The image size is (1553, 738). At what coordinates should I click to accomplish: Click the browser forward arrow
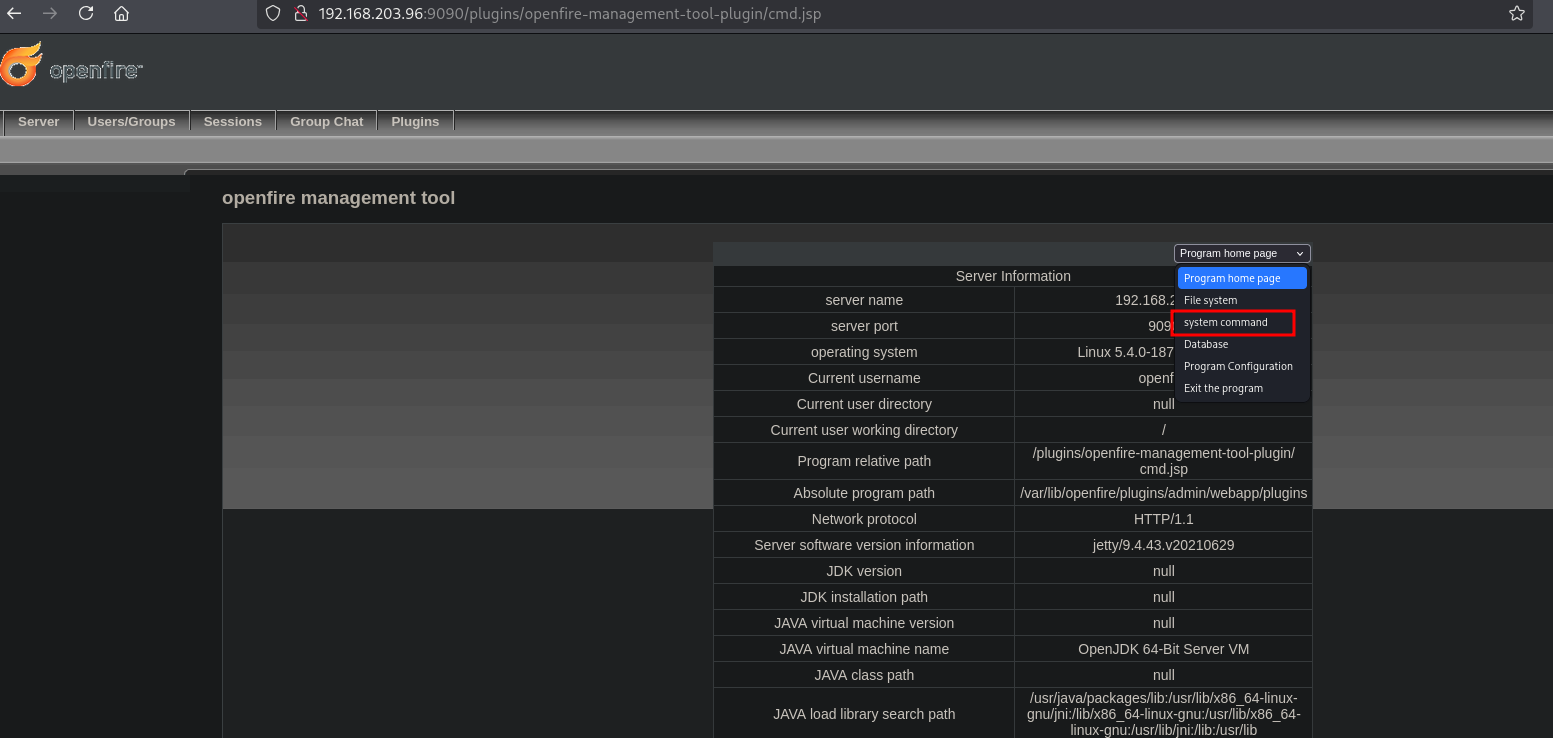50,14
